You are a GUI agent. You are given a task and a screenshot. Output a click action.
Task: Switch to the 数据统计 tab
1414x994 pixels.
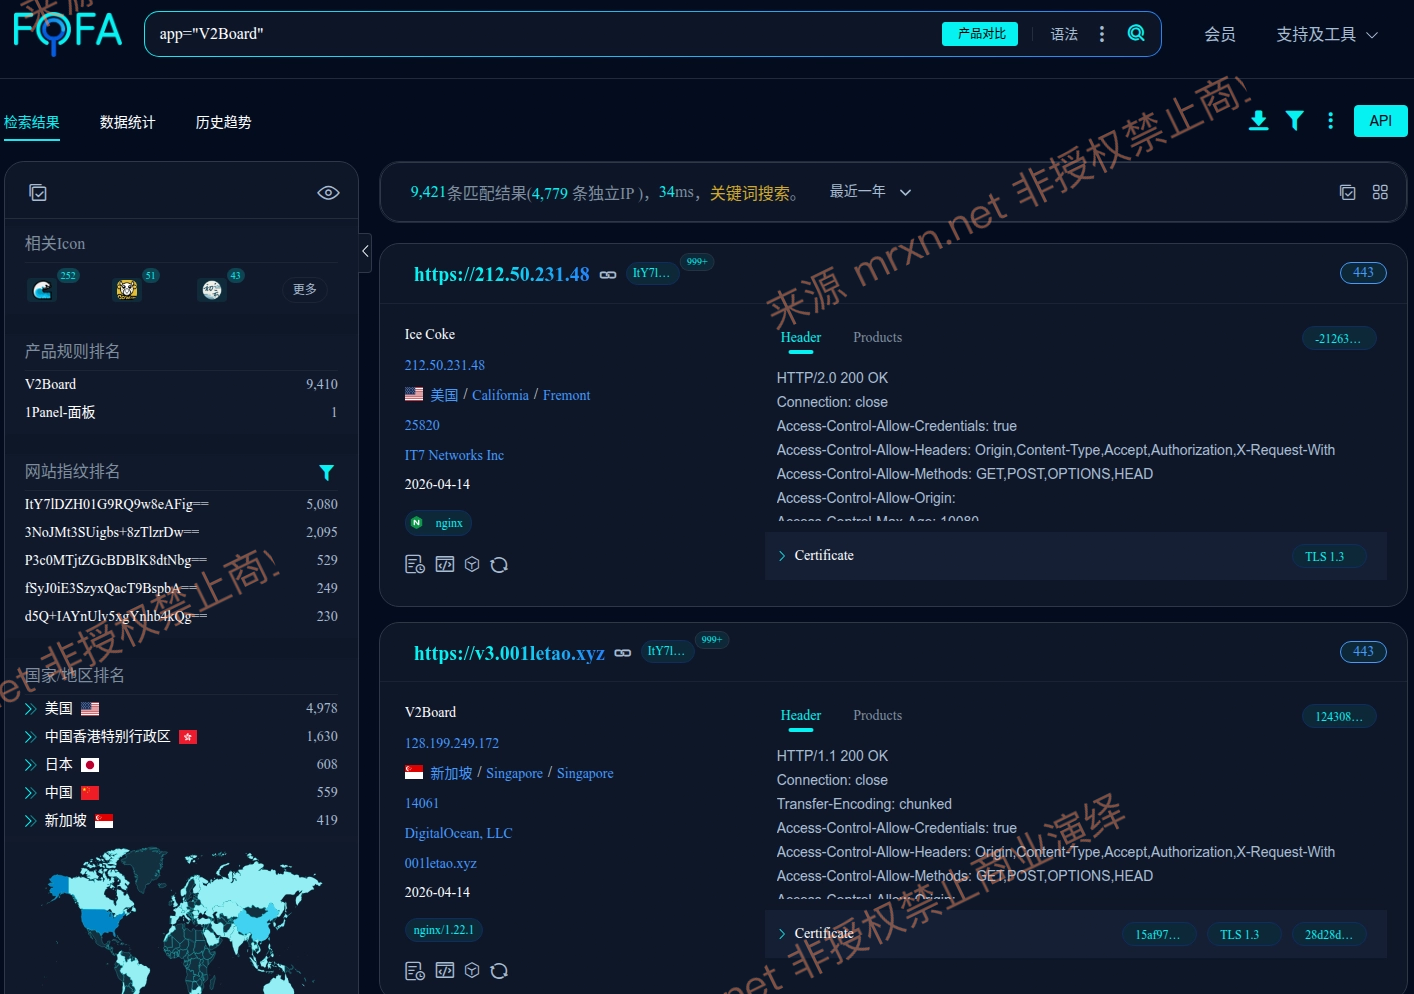click(x=127, y=122)
